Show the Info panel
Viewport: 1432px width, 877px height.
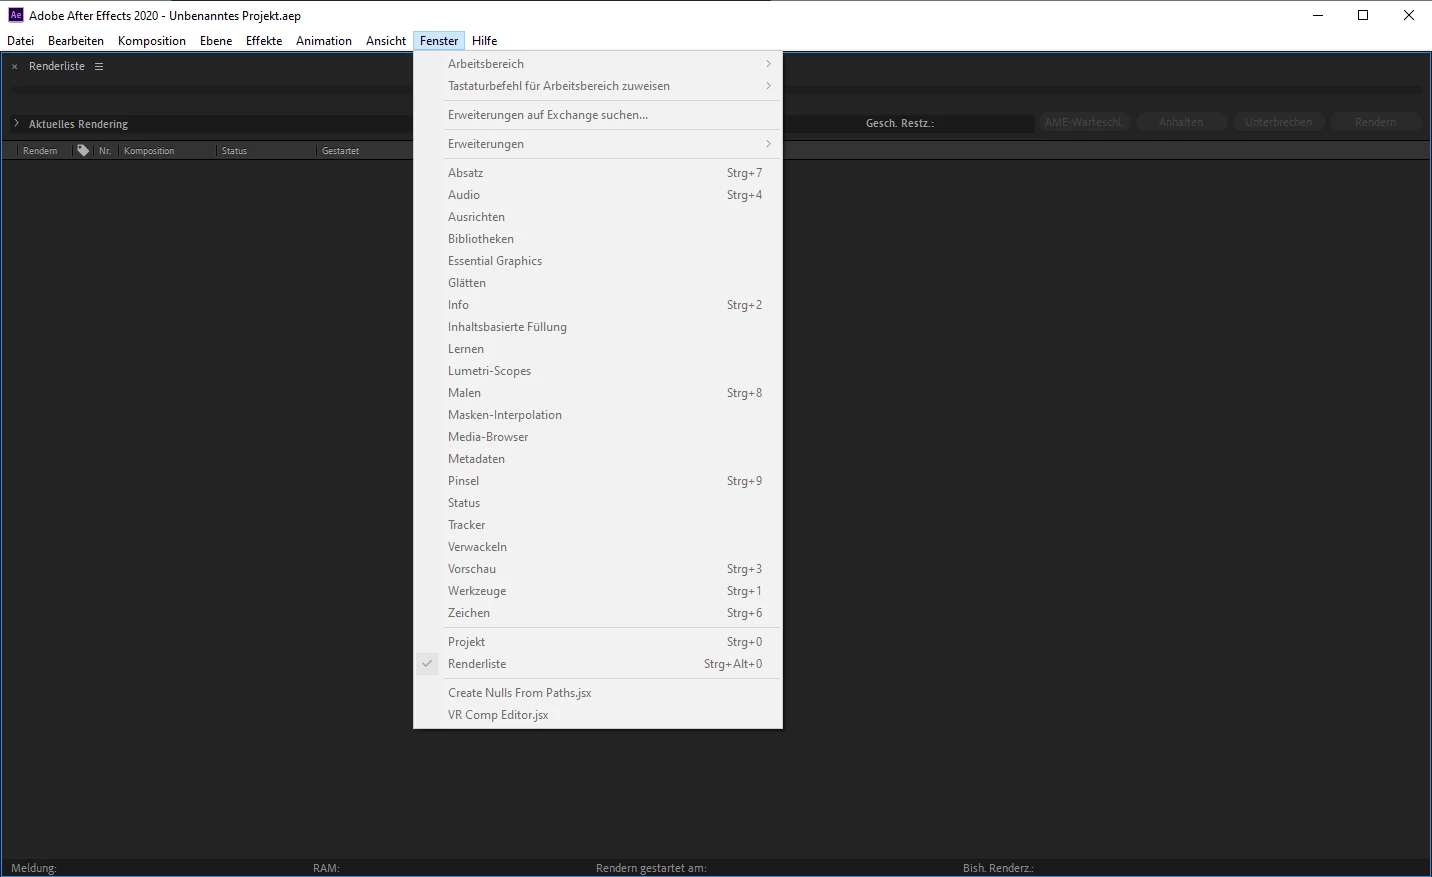click(598, 305)
